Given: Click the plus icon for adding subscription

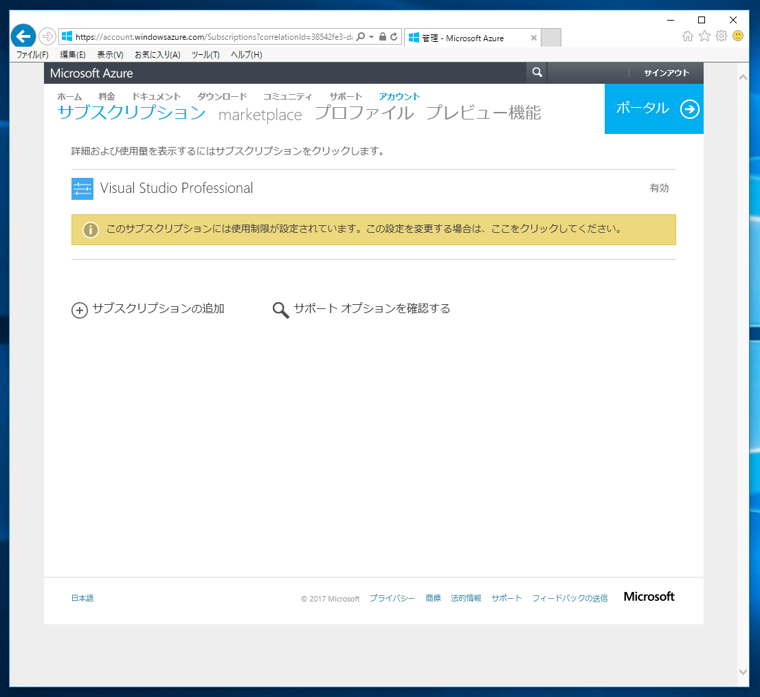Looking at the screenshot, I should point(79,310).
